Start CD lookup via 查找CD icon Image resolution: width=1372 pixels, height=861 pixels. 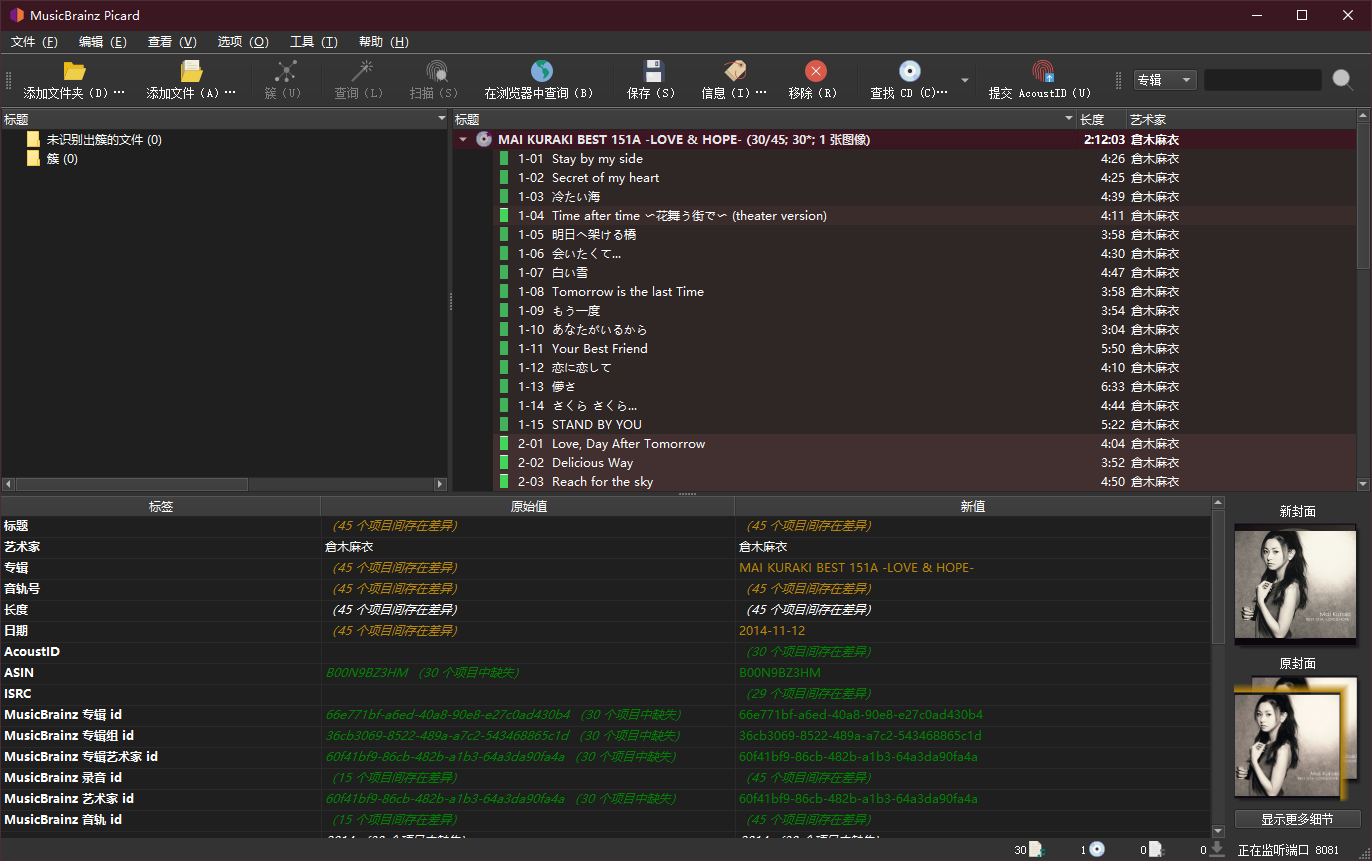pos(910,80)
